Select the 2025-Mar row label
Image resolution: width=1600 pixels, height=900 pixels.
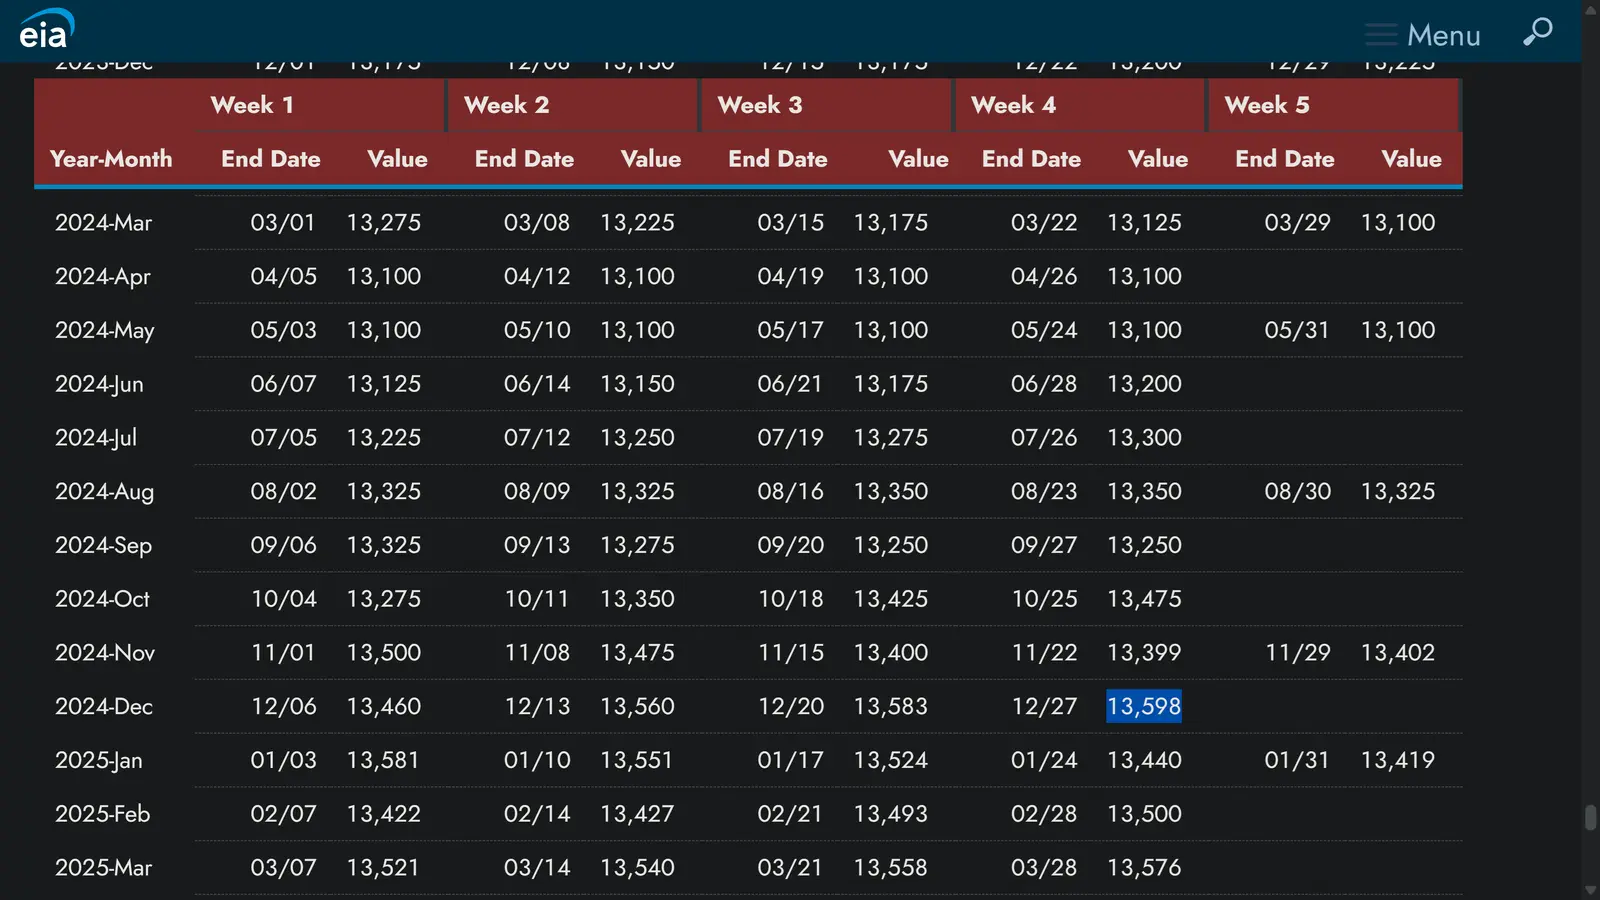[103, 868]
